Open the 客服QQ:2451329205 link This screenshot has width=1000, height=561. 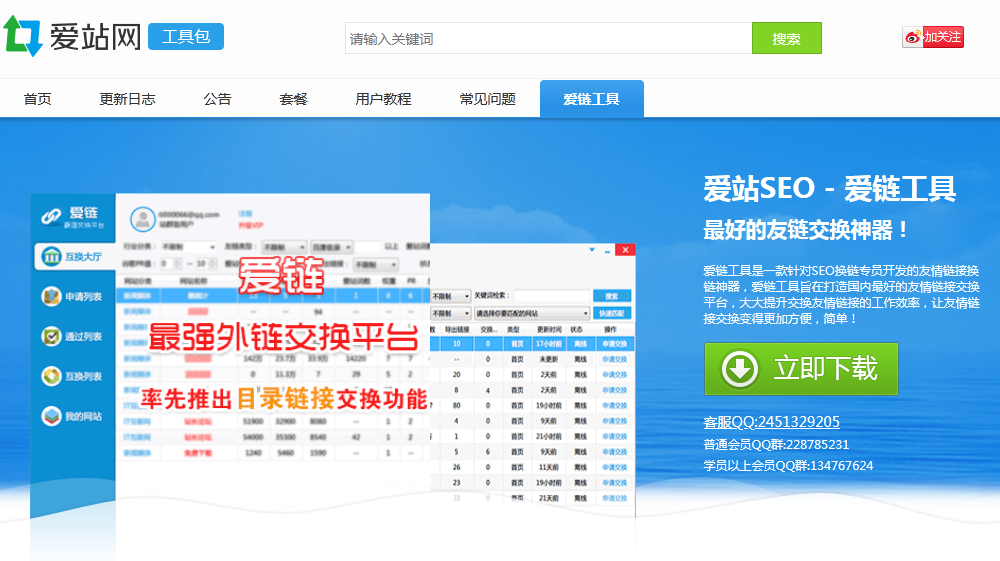772,422
